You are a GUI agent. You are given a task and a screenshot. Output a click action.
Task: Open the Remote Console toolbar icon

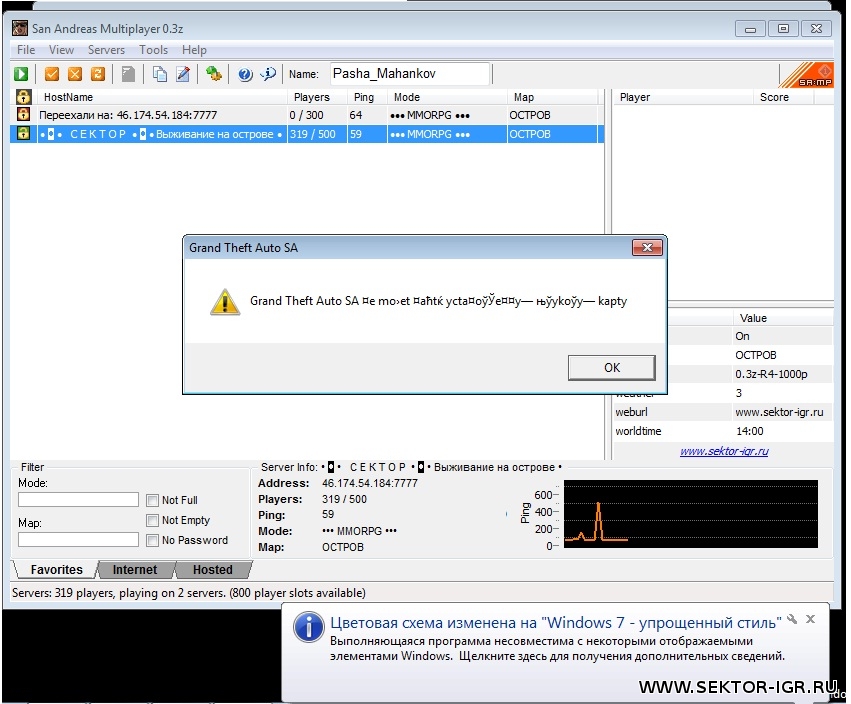214,74
